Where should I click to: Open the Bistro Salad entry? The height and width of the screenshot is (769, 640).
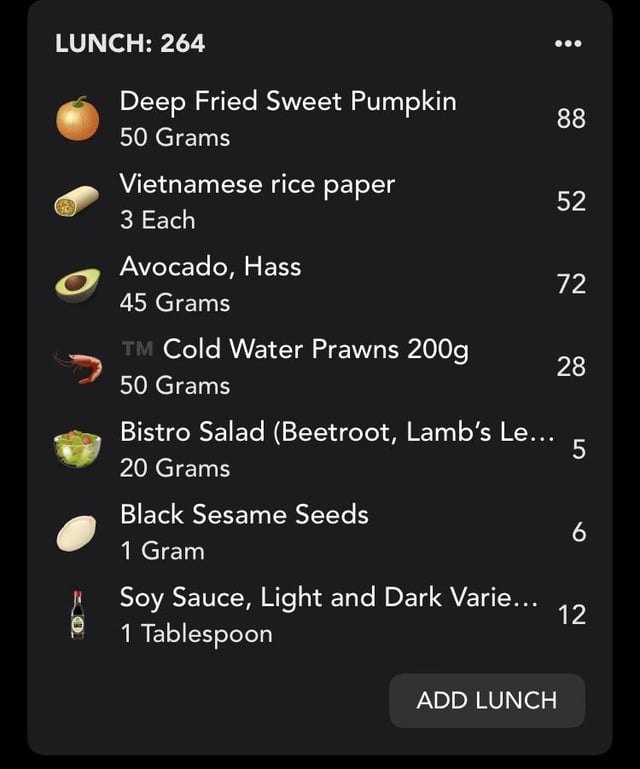[x=320, y=450]
